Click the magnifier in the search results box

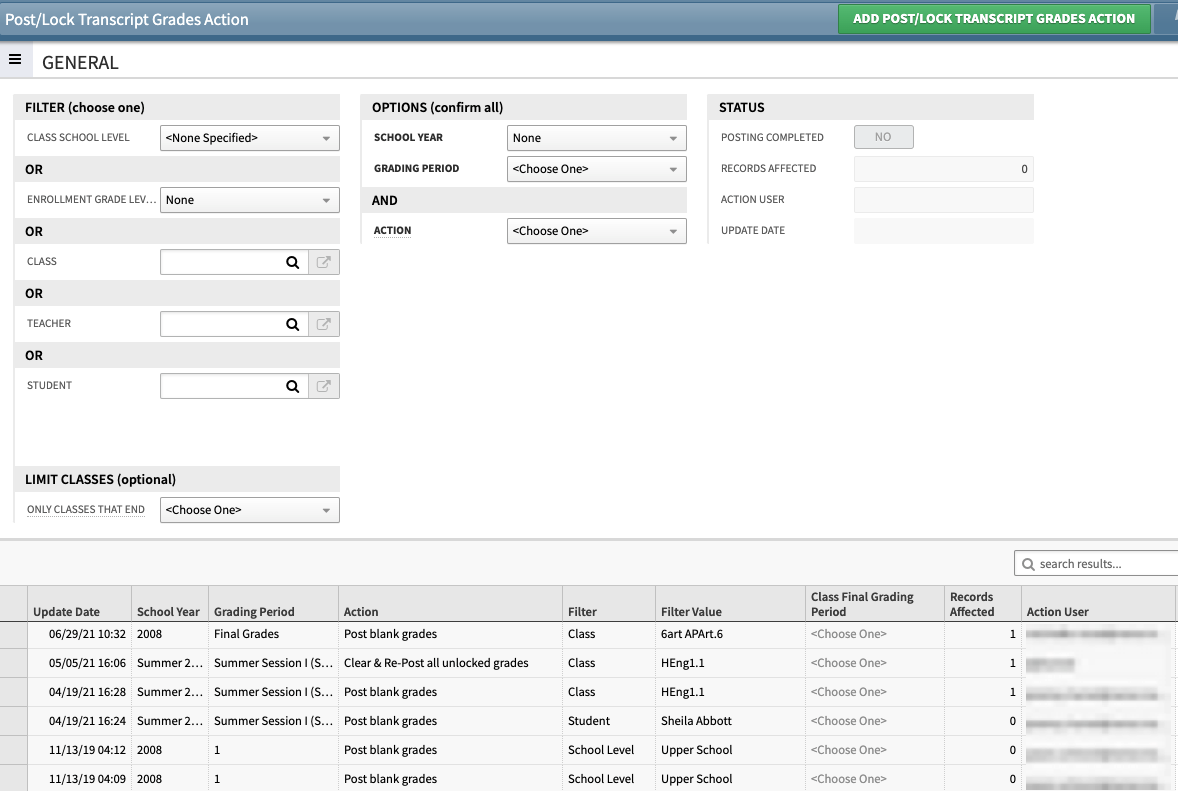[x=1027, y=564]
